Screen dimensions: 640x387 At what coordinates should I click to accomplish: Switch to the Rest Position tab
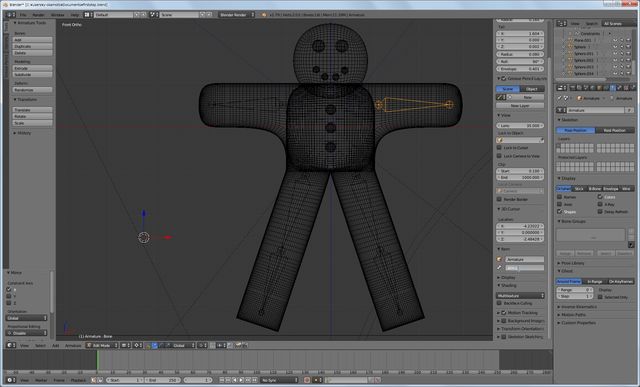[615, 130]
